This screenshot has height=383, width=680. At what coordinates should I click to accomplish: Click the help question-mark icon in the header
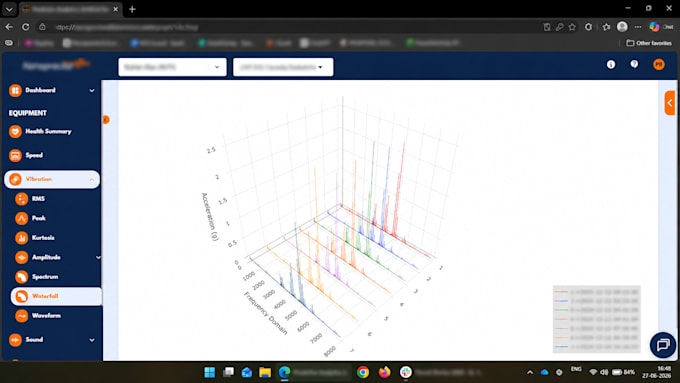pyautogui.click(x=634, y=65)
